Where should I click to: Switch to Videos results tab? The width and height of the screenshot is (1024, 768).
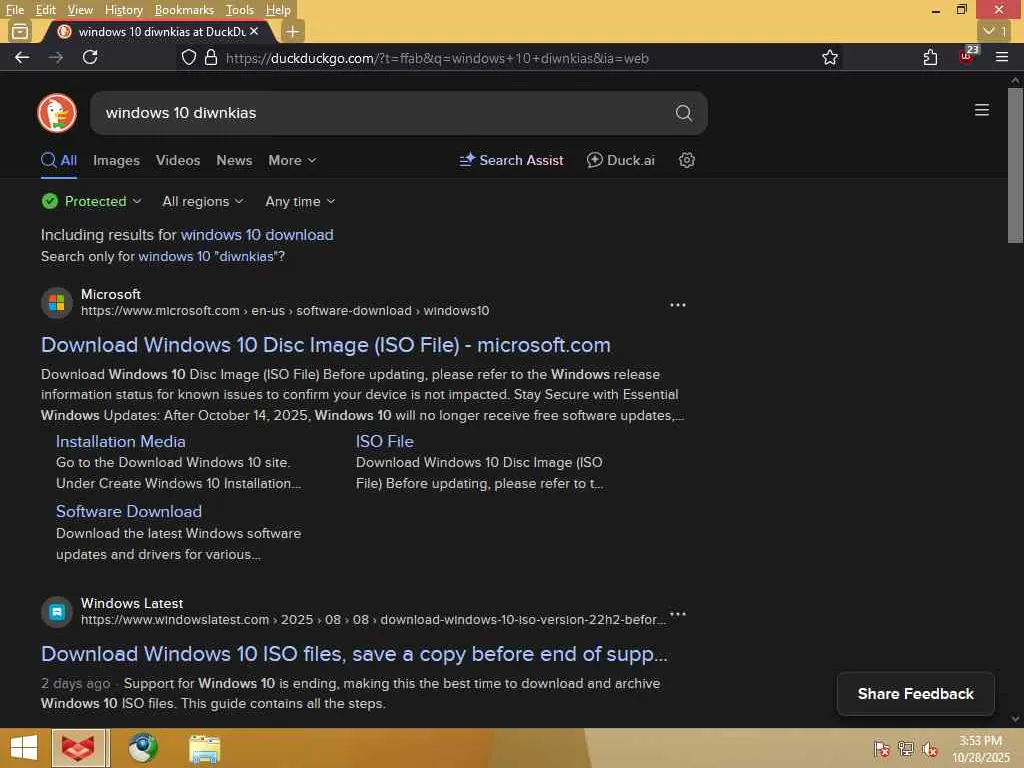(x=178, y=160)
